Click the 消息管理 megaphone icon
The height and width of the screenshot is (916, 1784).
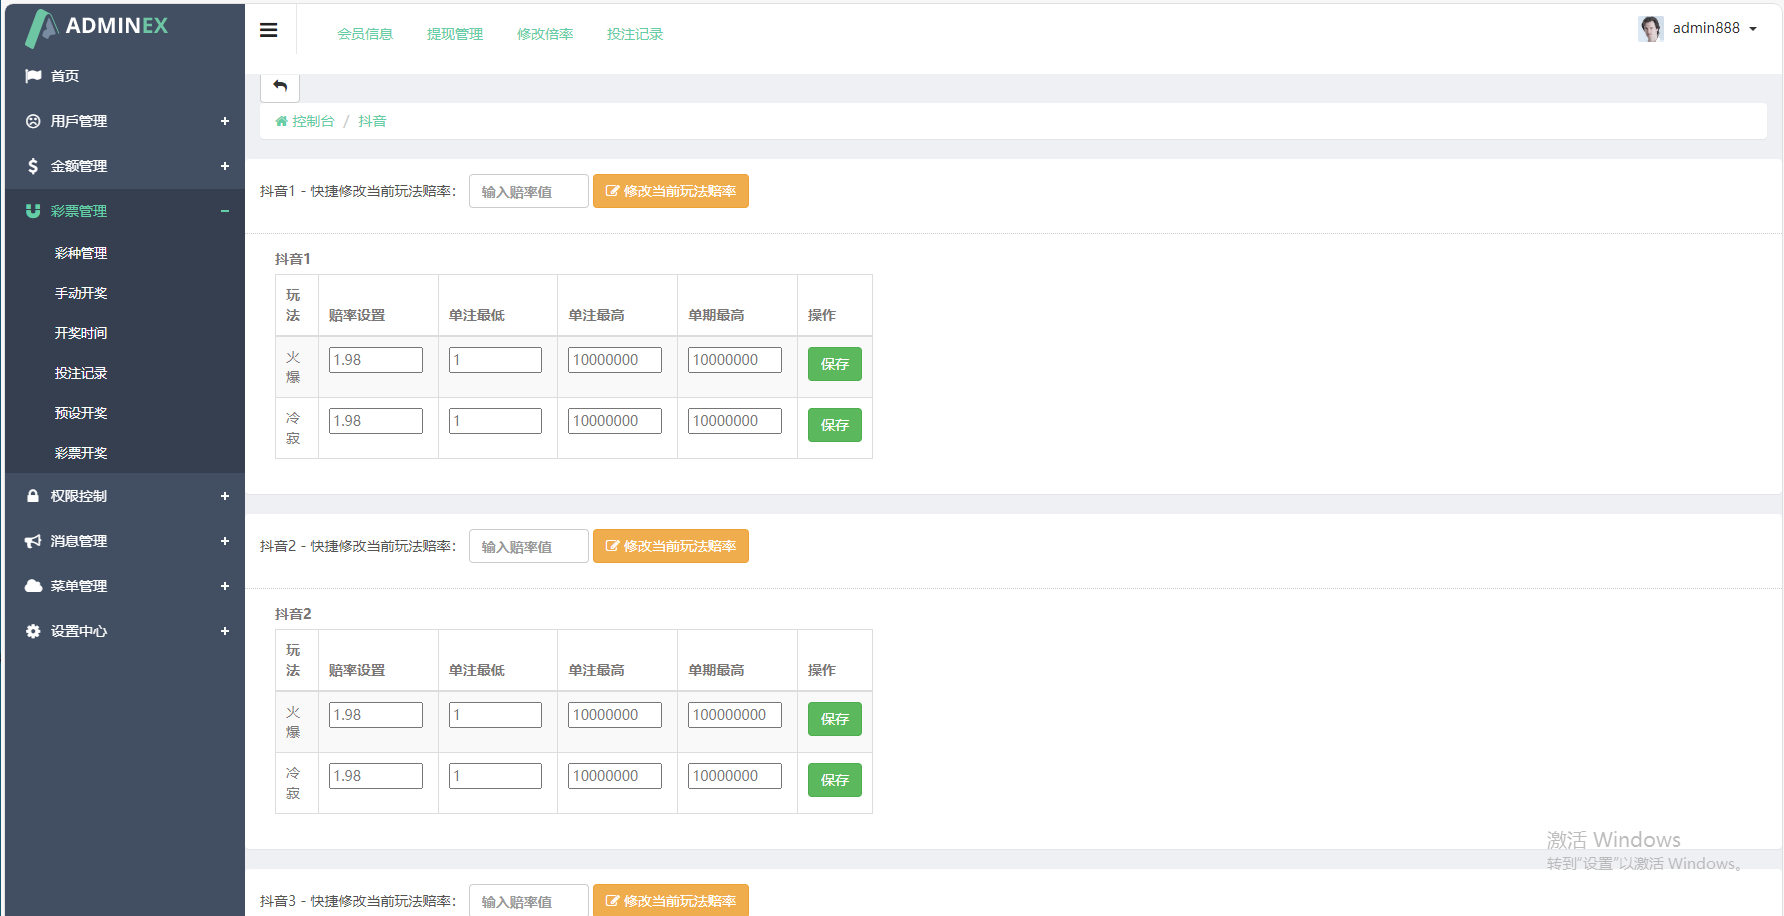33,541
